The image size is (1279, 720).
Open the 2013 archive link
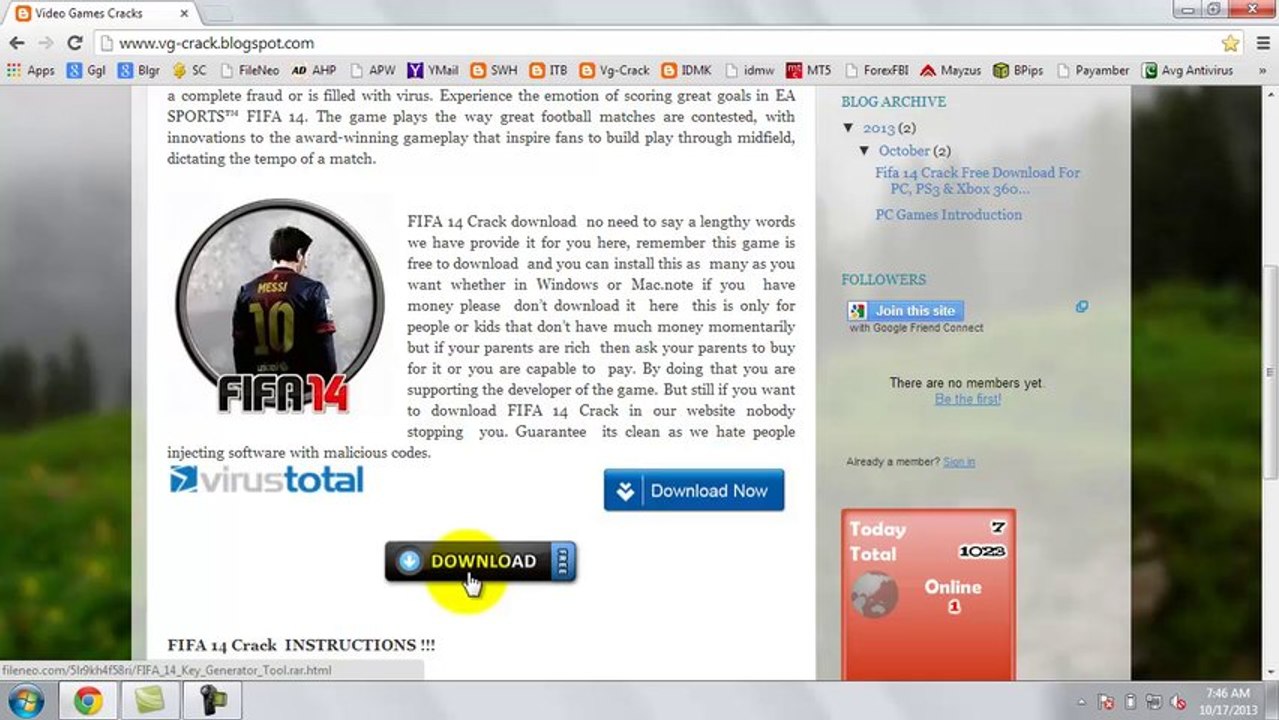tap(879, 128)
